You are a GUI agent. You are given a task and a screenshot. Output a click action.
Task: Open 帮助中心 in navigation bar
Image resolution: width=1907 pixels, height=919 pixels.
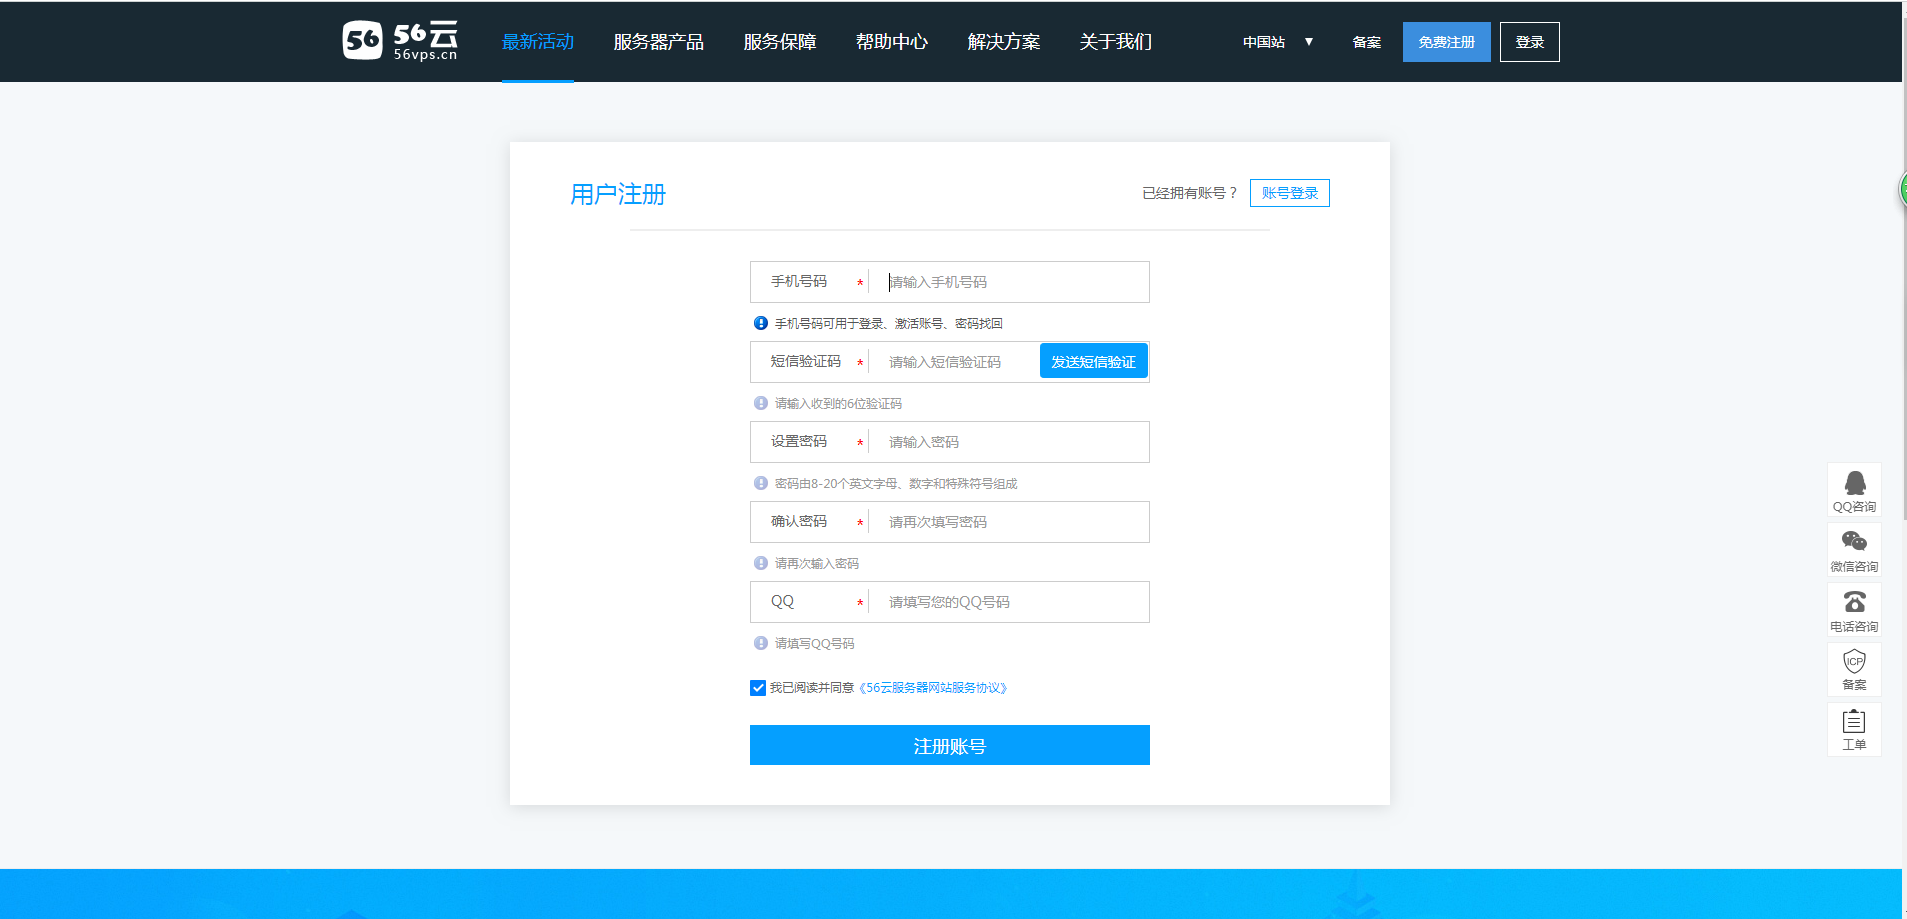click(891, 42)
